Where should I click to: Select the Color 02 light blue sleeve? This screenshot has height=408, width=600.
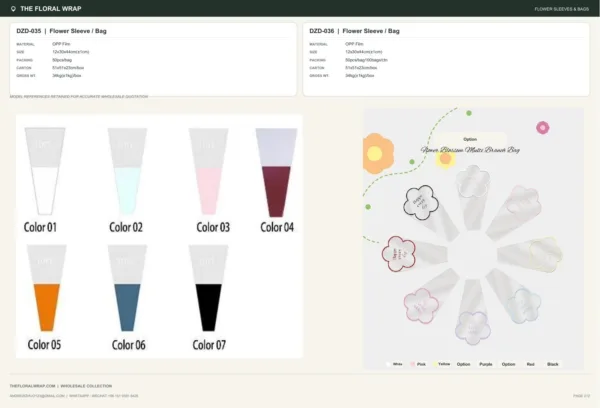point(127,171)
